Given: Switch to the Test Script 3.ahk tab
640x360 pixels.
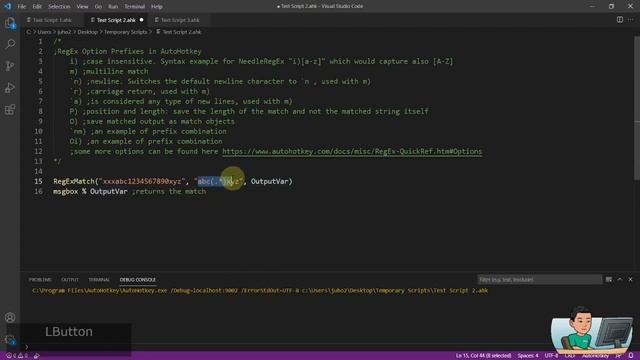Looking at the screenshot, I should (x=180, y=20).
